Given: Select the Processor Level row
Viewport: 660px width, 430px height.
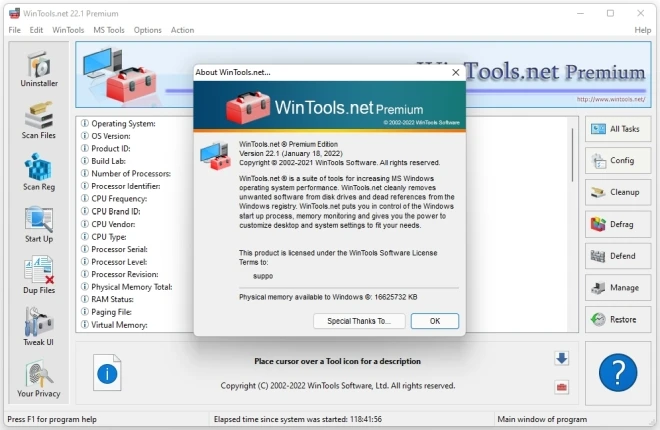Looking at the screenshot, I should click(x=114, y=262).
